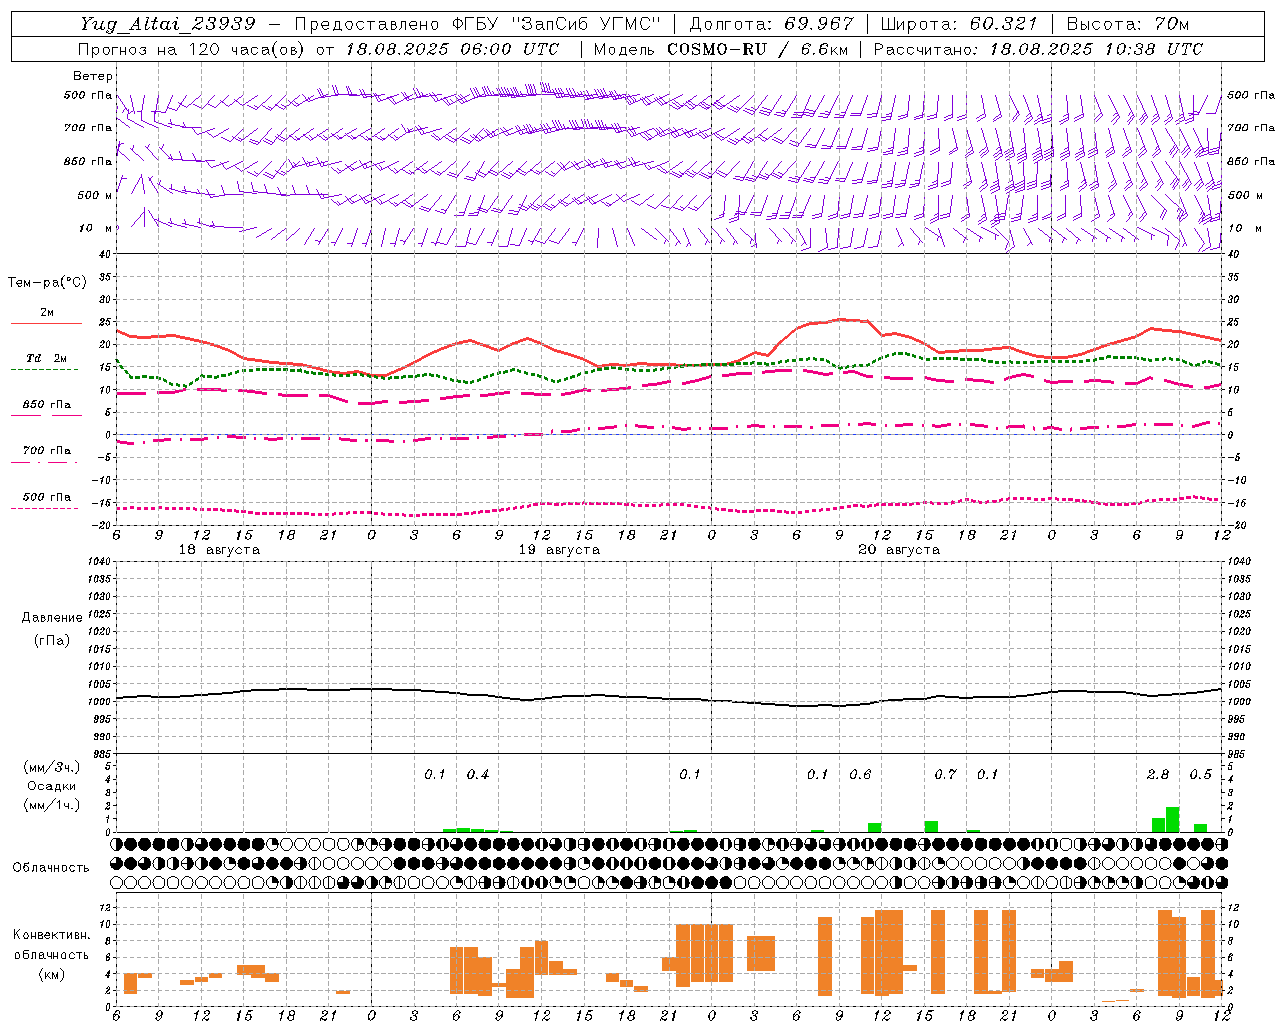Viewport: 1280px width, 1024px height.
Task: Click the Долгота: 69.967 value
Action: click(771, 24)
